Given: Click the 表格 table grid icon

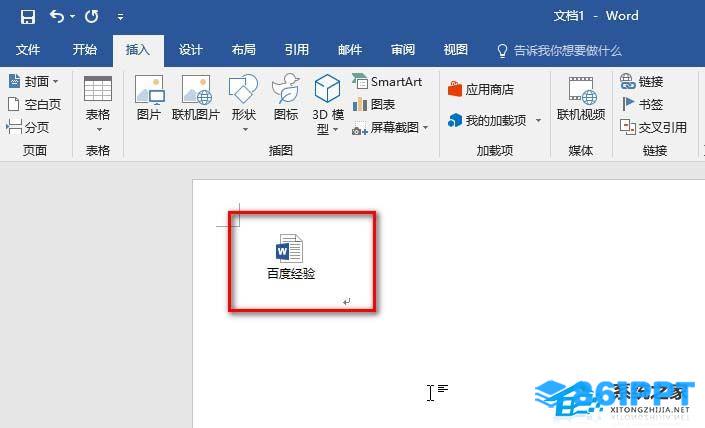Looking at the screenshot, I should pyautogui.click(x=98, y=89).
